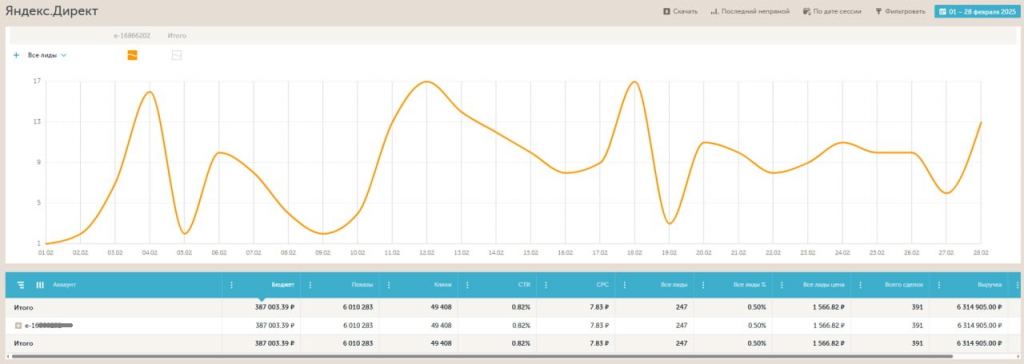Click the Все лиды цена column header
Viewport: 1024px width, 364px height.
[x=825, y=285]
